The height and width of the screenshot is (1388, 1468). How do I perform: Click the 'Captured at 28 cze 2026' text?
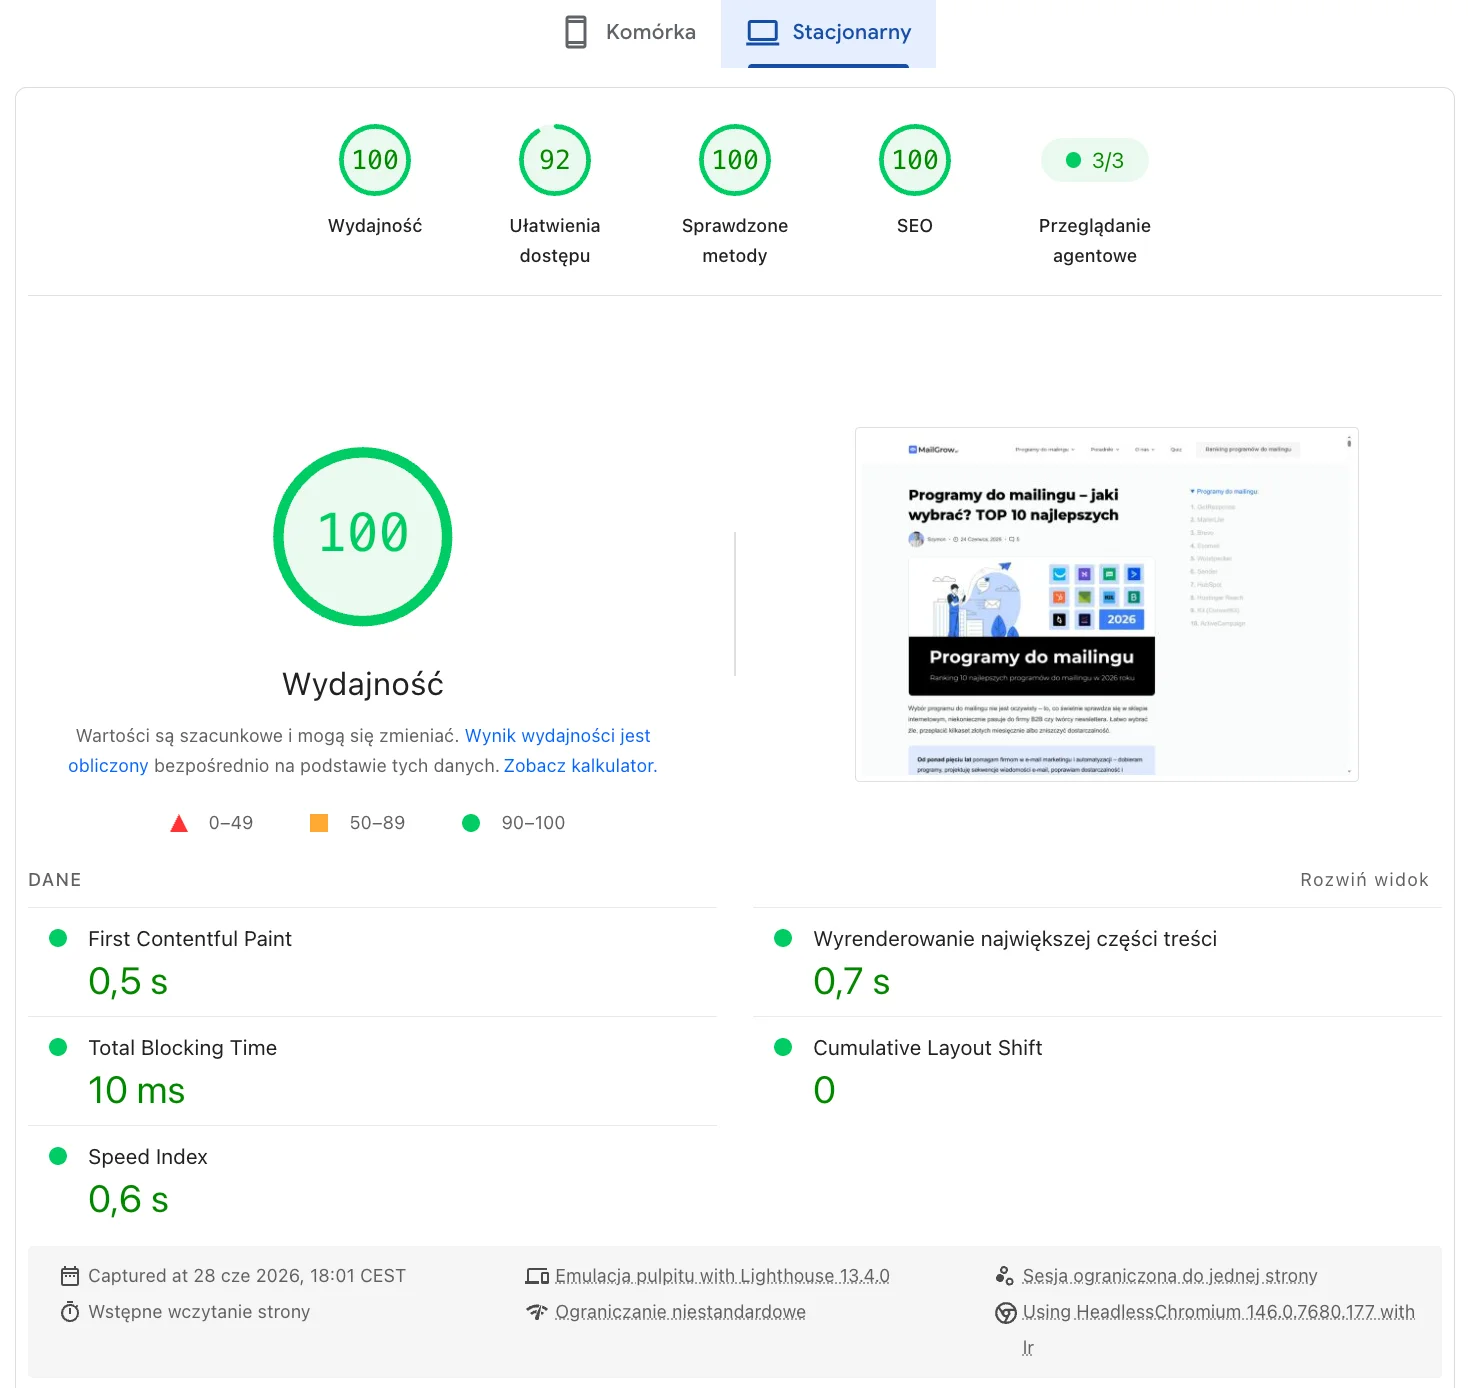tap(247, 1276)
